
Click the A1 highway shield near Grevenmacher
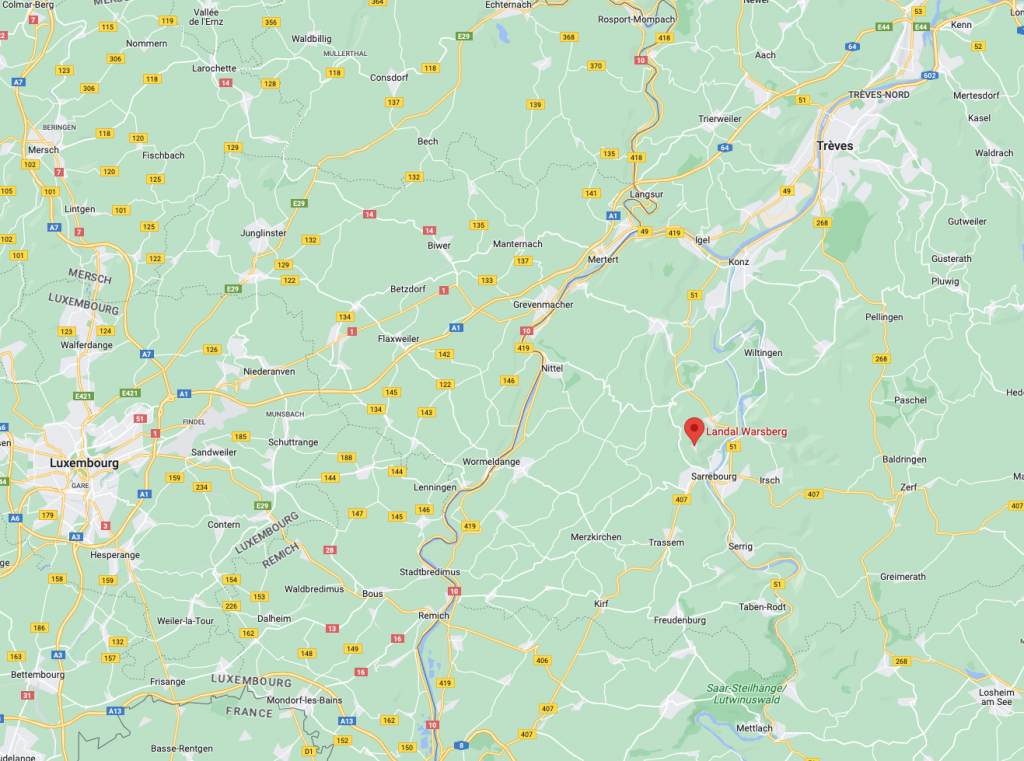coord(456,327)
